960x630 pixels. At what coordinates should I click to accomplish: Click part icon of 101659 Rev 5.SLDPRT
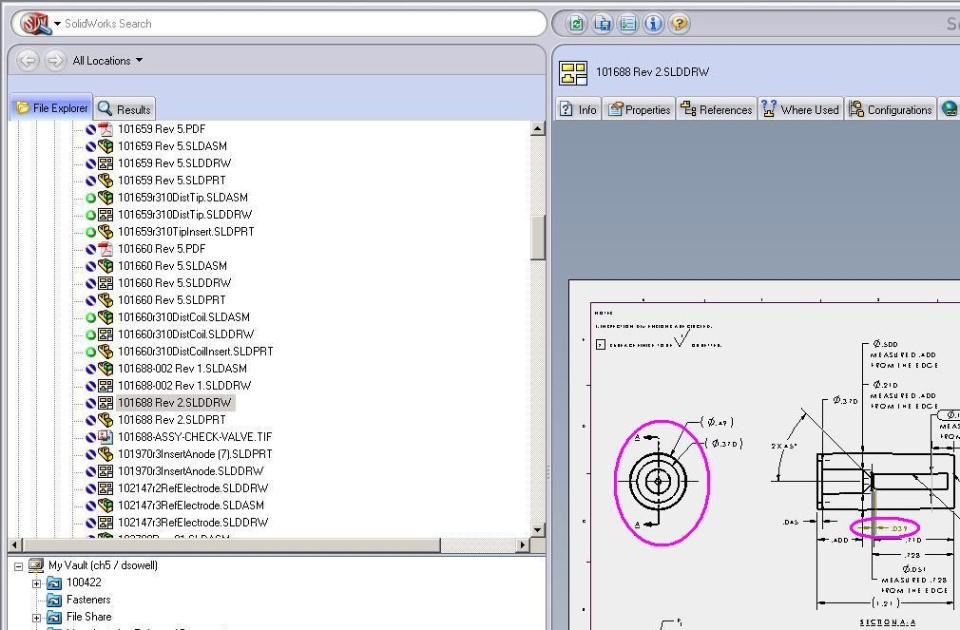pos(106,181)
